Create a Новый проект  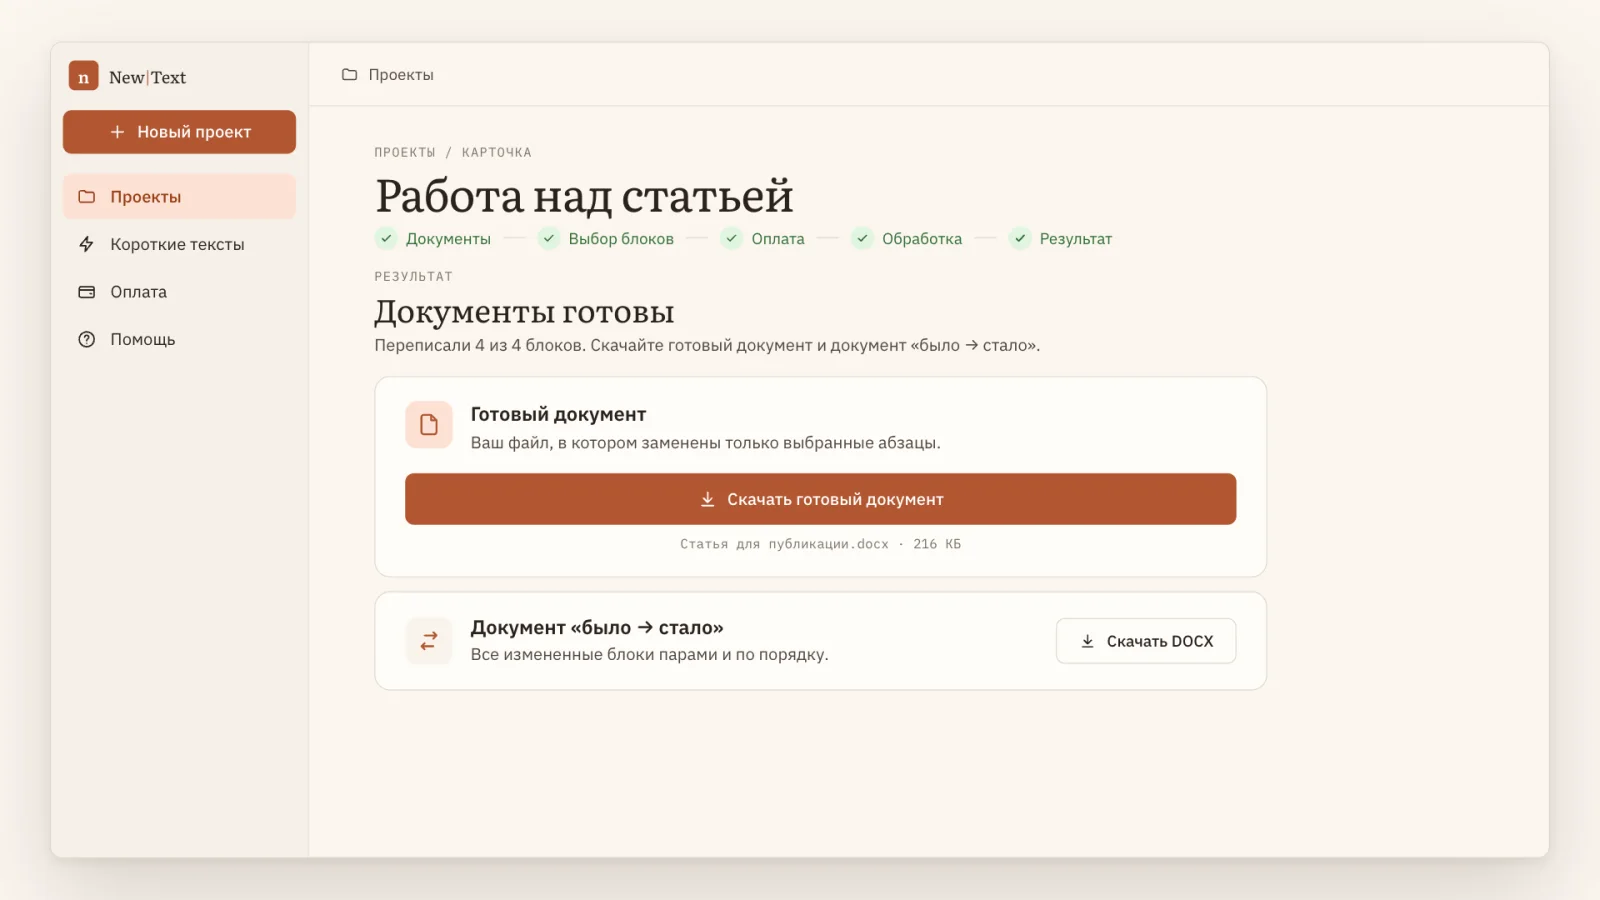pyautogui.click(x=179, y=132)
